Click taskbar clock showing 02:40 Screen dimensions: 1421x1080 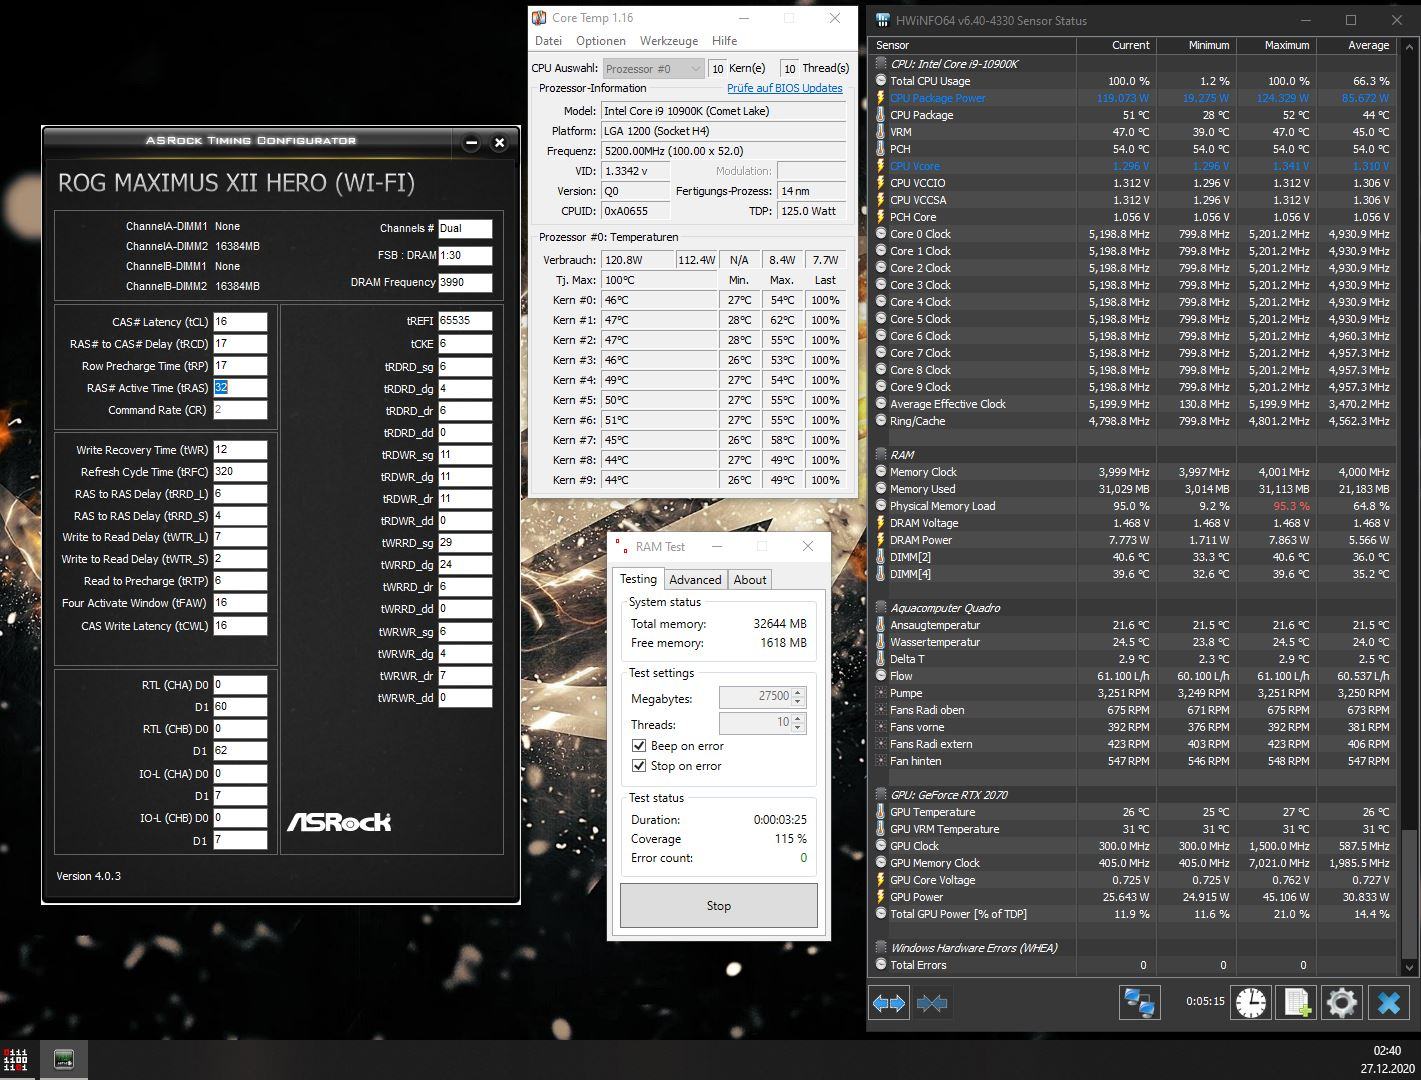(x=1387, y=1051)
